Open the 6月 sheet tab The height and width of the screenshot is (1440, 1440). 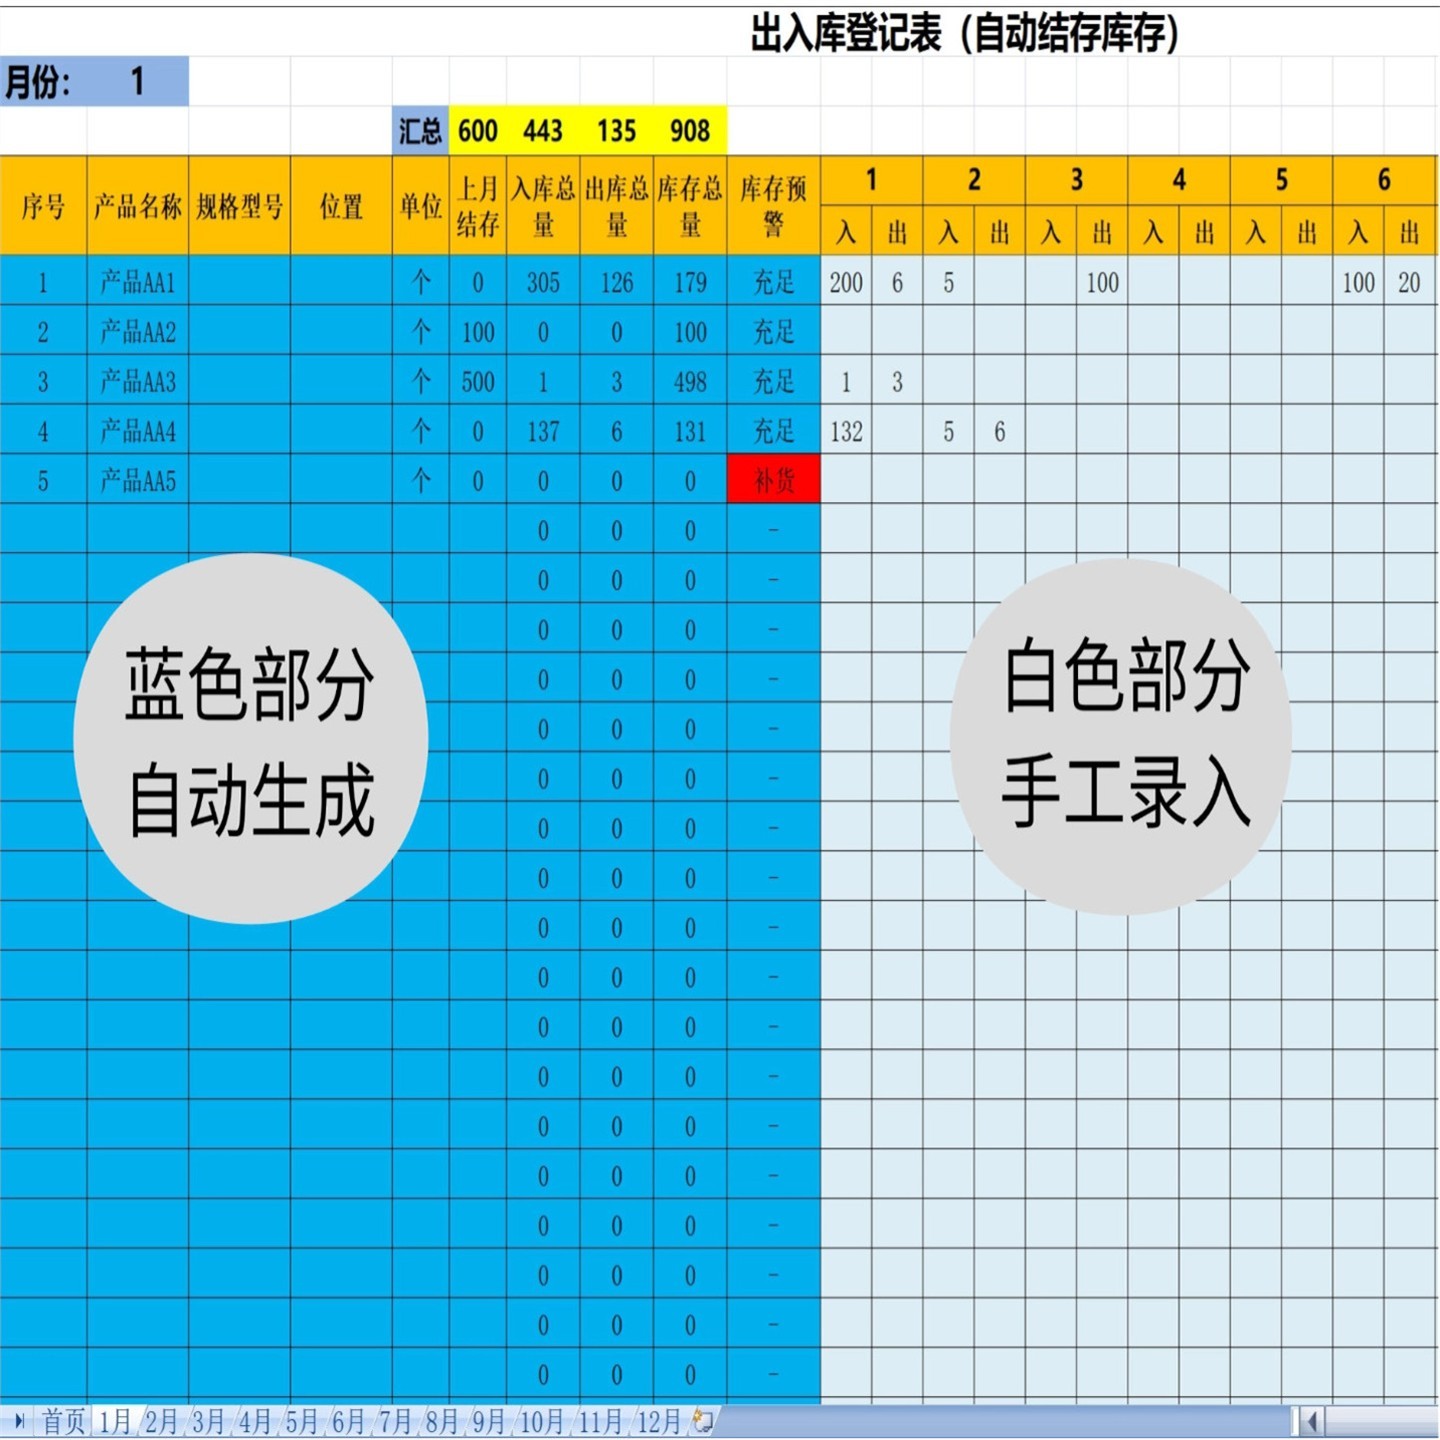[348, 1421]
